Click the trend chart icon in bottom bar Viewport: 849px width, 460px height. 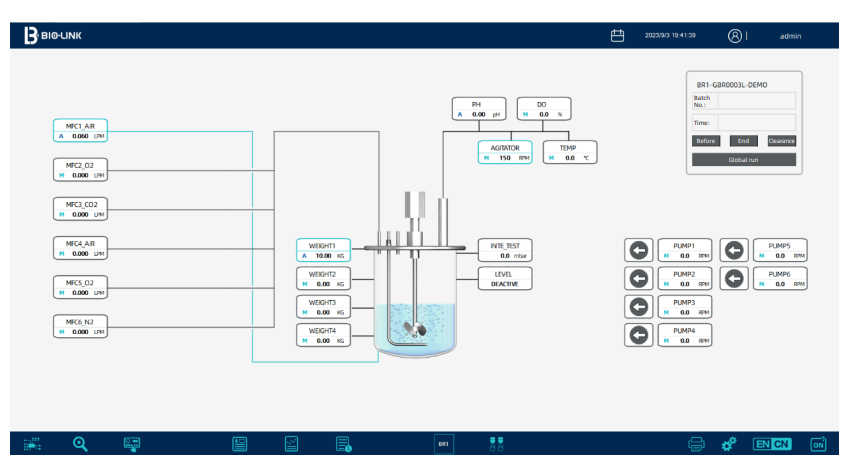(292, 443)
